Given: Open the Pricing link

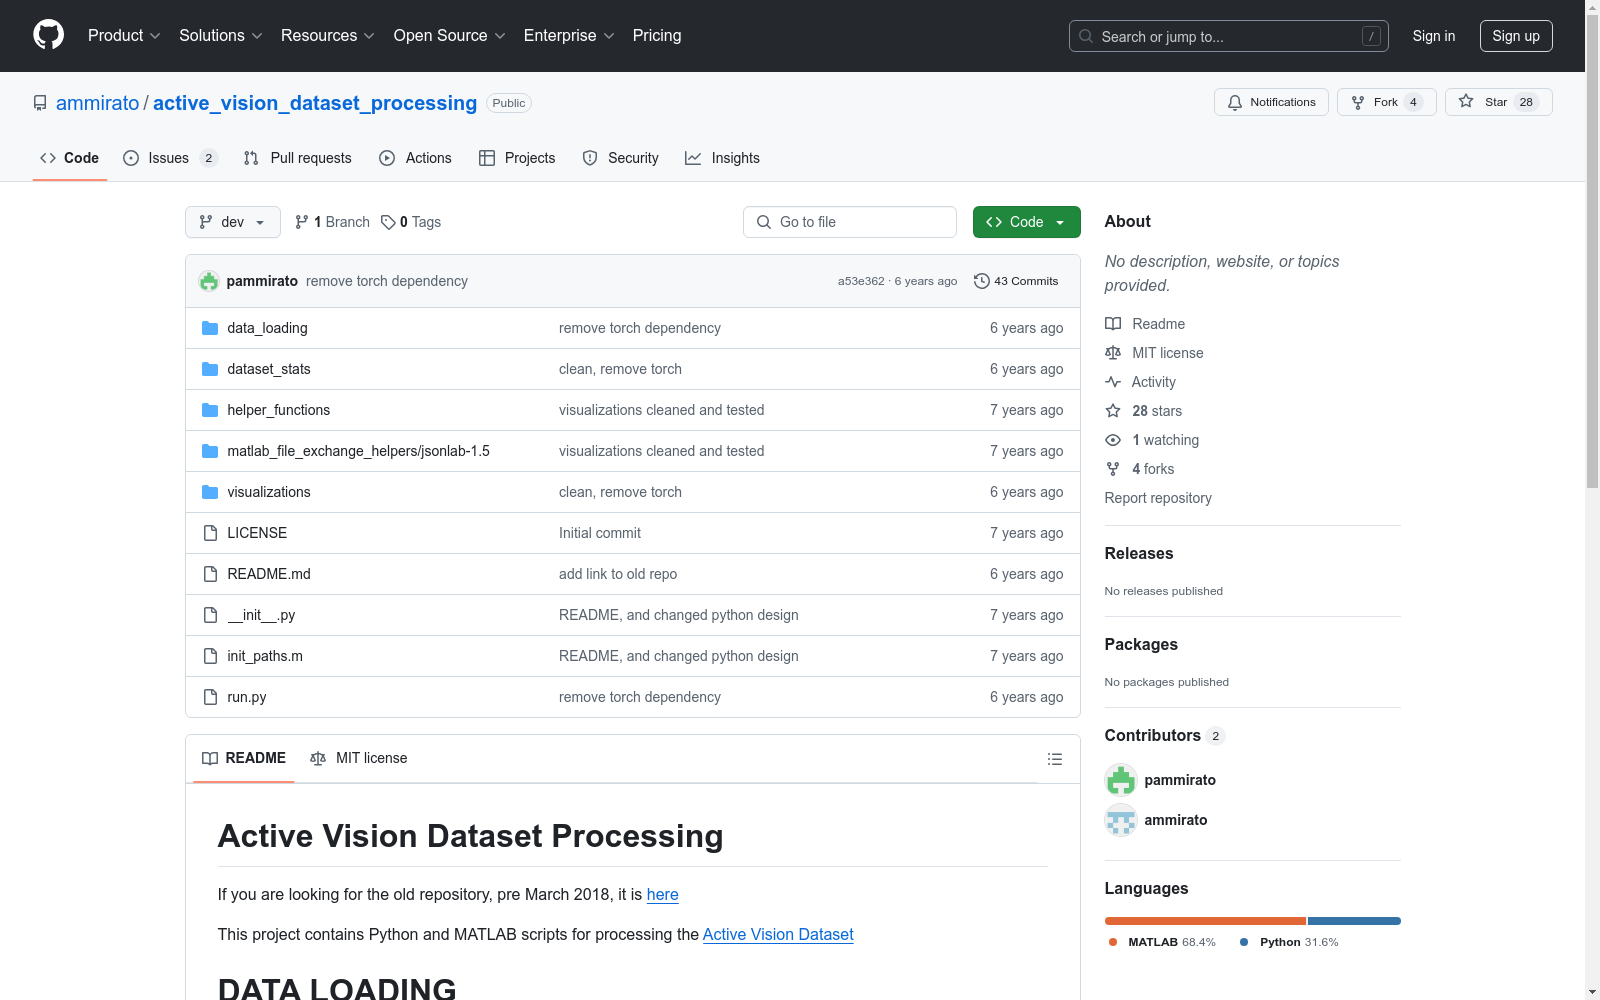Looking at the screenshot, I should coord(657,36).
